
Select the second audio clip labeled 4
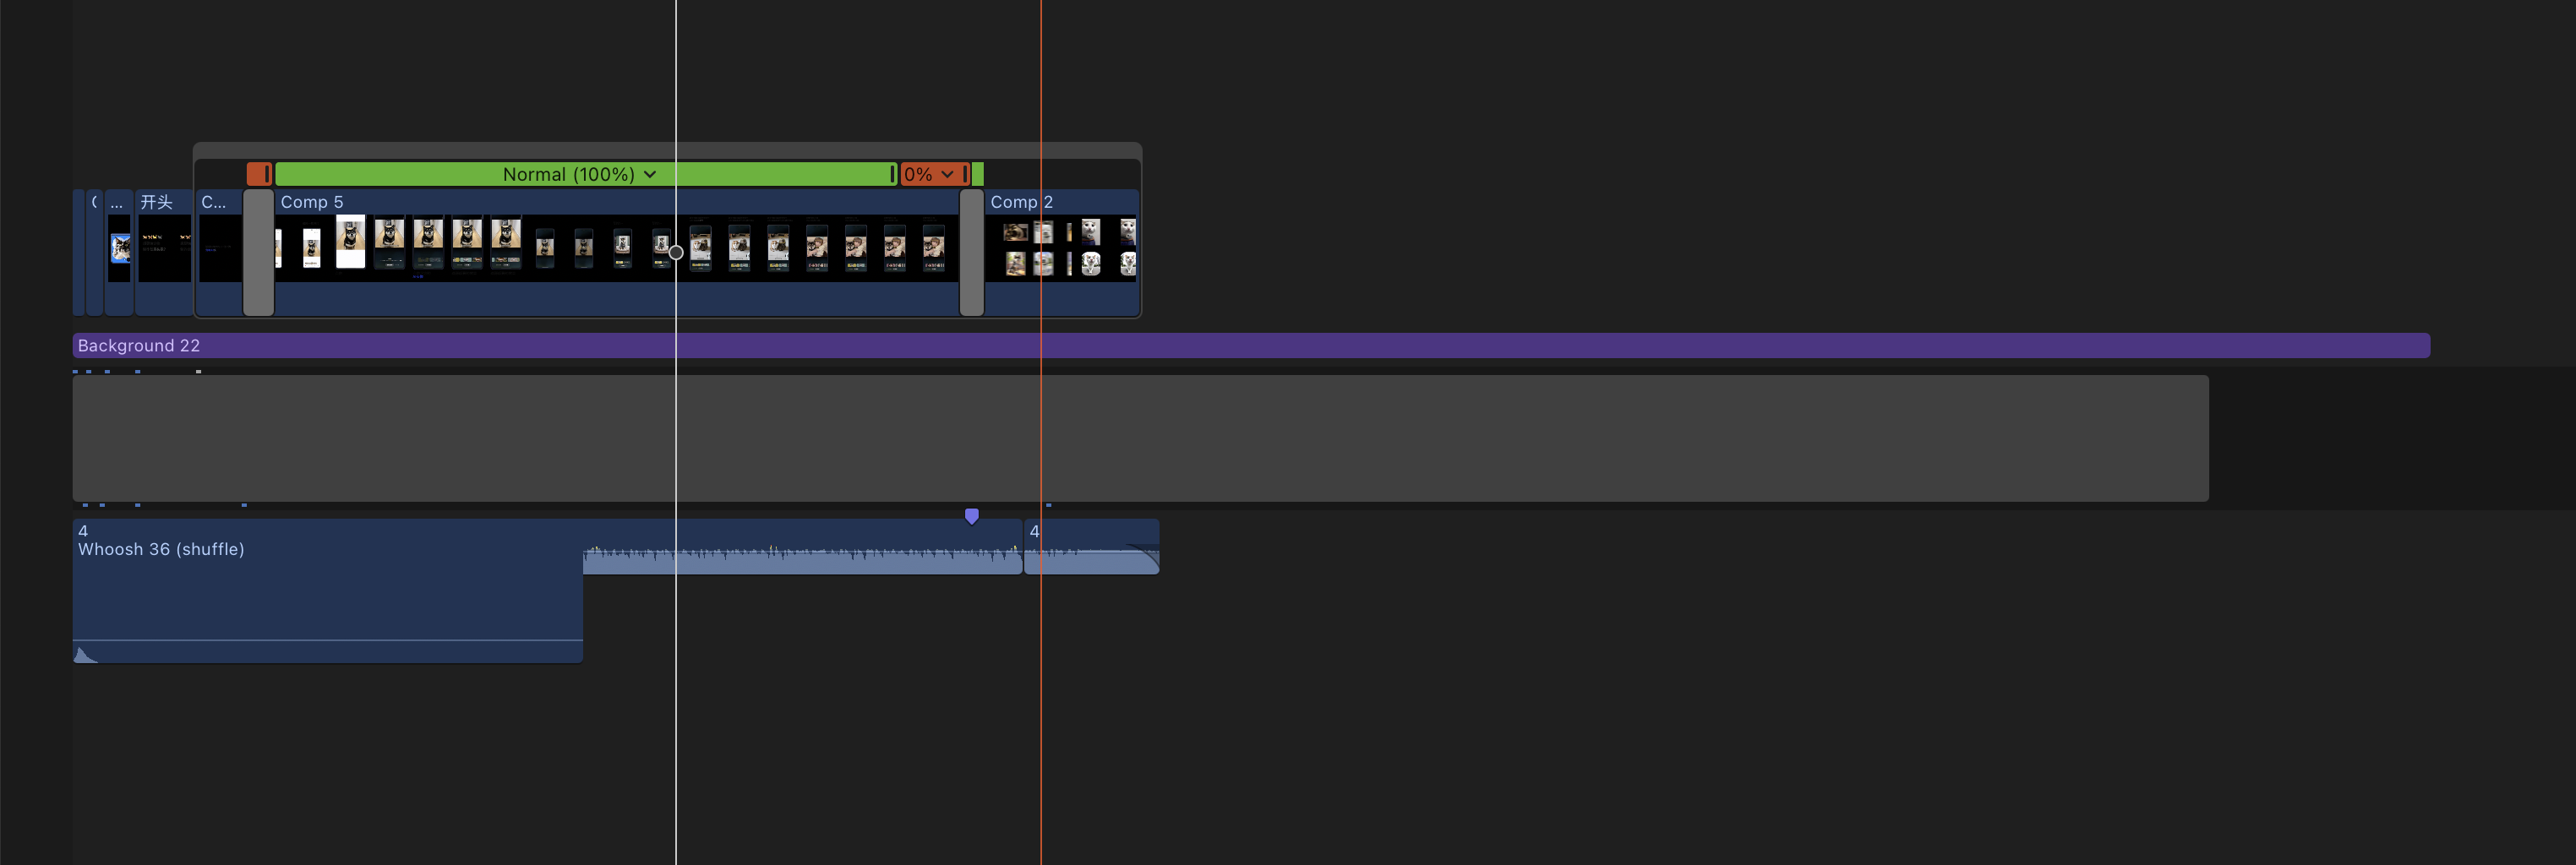click(1091, 546)
